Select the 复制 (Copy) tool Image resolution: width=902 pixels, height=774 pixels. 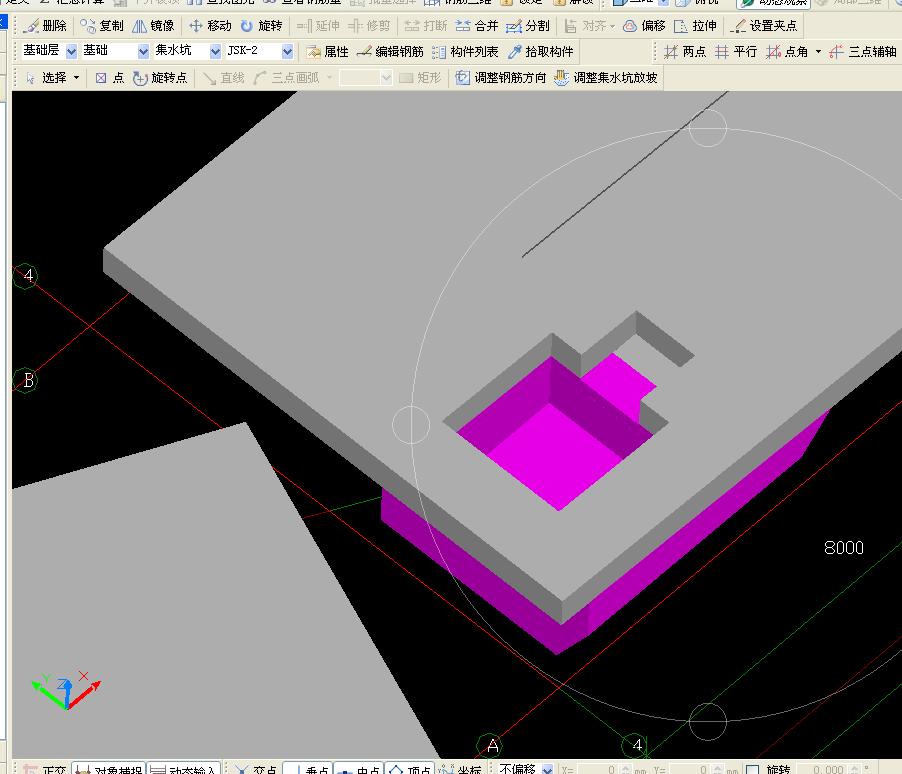pos(101,26)
